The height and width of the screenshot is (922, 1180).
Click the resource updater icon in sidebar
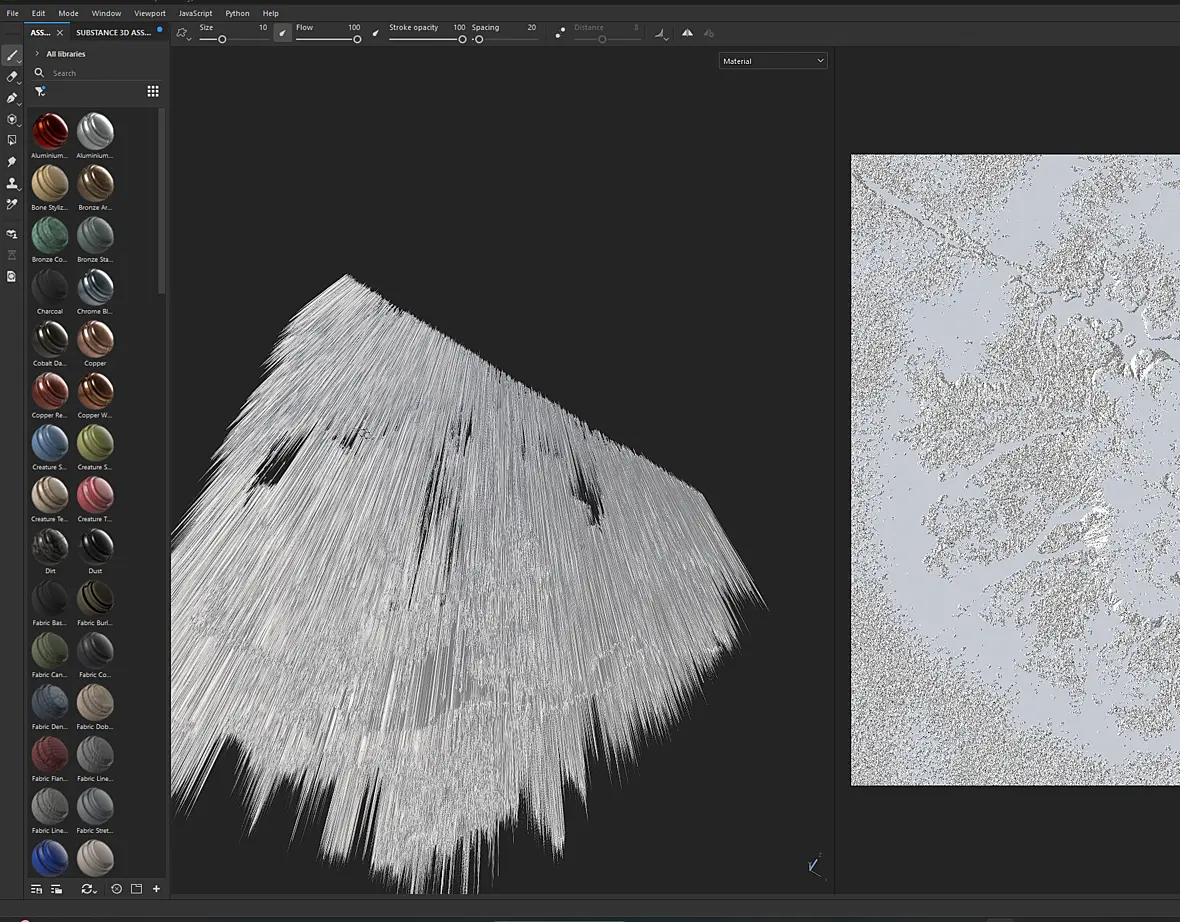(x=11, y=234)
